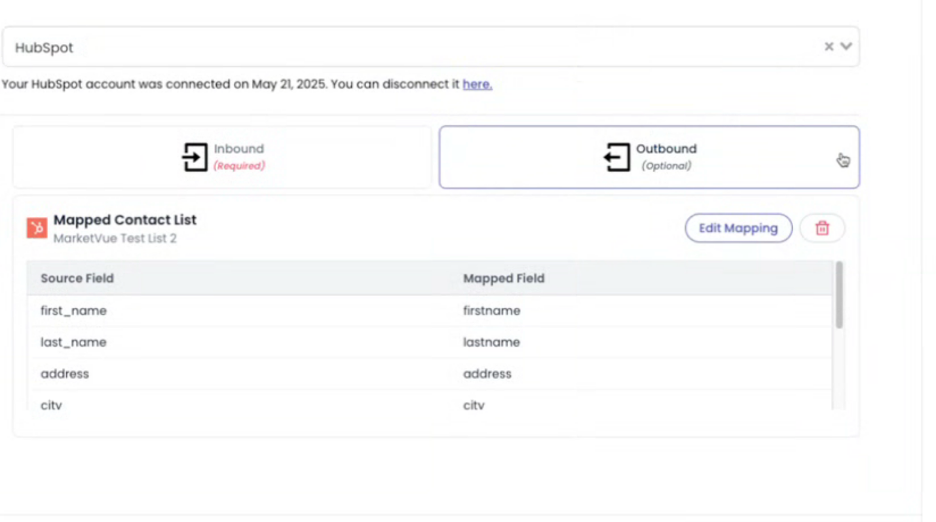Click the 'first_name' source field cell
The height and width of the screenshot is (522, 936).
73,311
